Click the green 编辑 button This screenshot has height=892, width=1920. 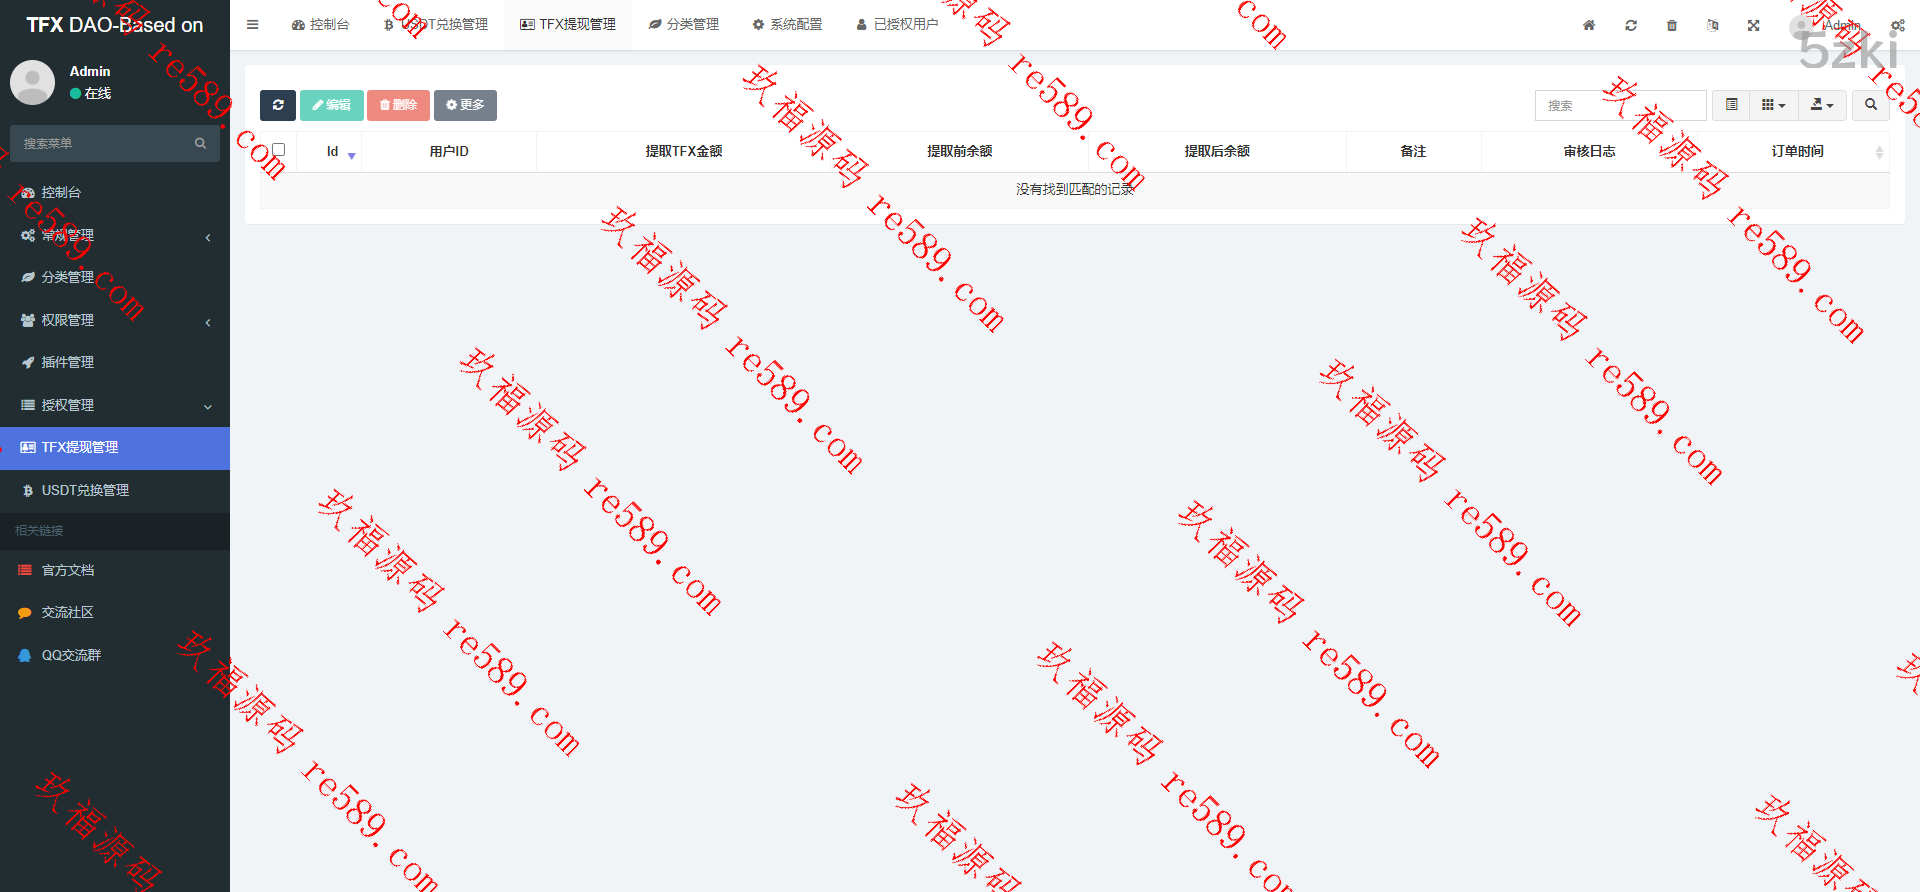(331, 105)
